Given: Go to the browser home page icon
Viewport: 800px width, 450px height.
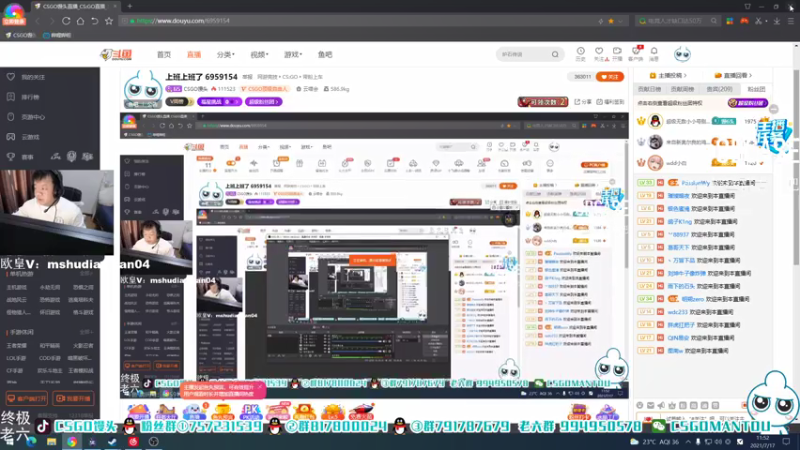Looking at the screenshot, I should 80,21.
